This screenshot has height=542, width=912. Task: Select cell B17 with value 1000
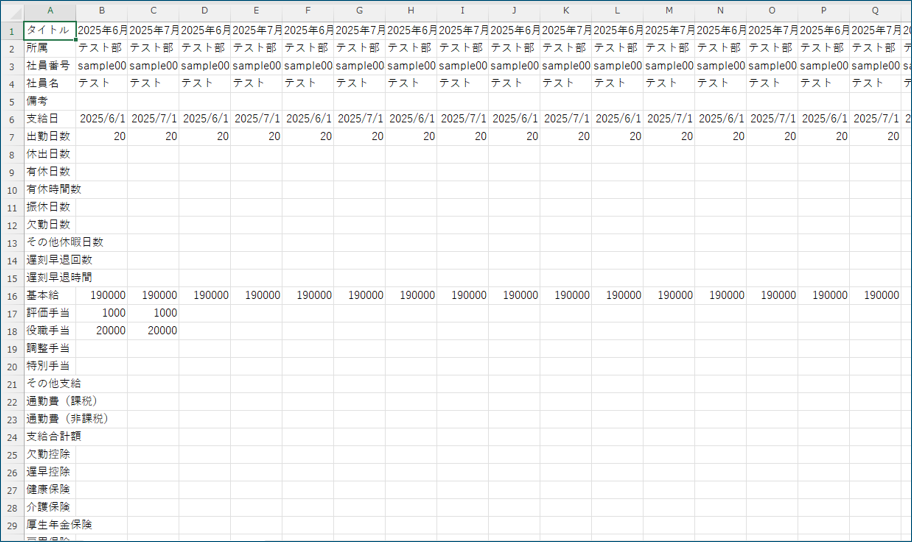[102, 313]
